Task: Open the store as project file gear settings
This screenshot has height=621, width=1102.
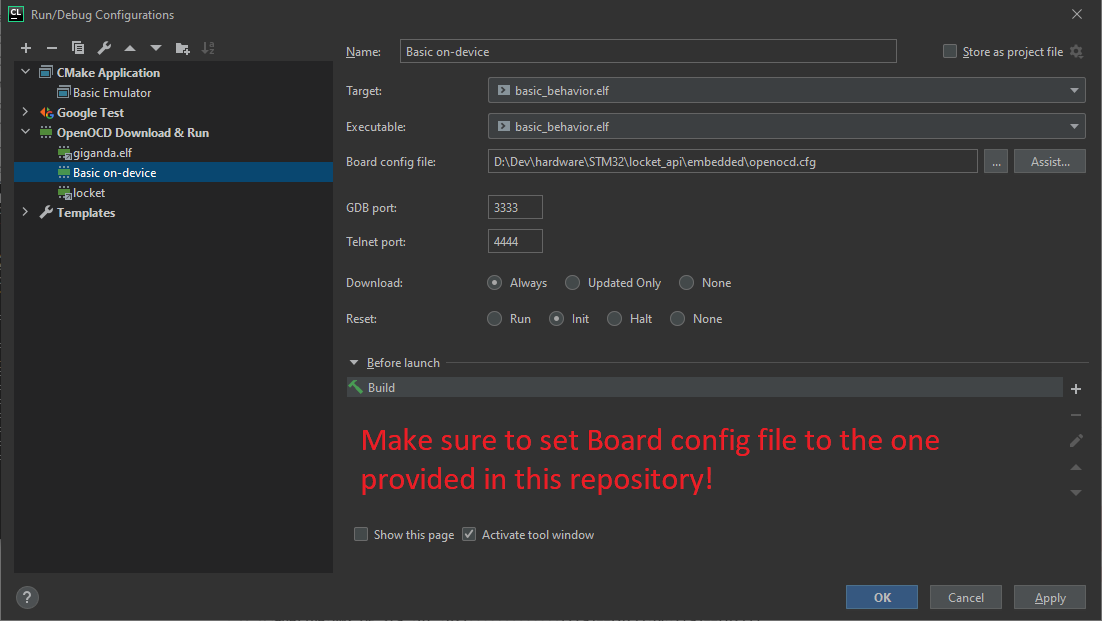Action: click(1076, 51)
